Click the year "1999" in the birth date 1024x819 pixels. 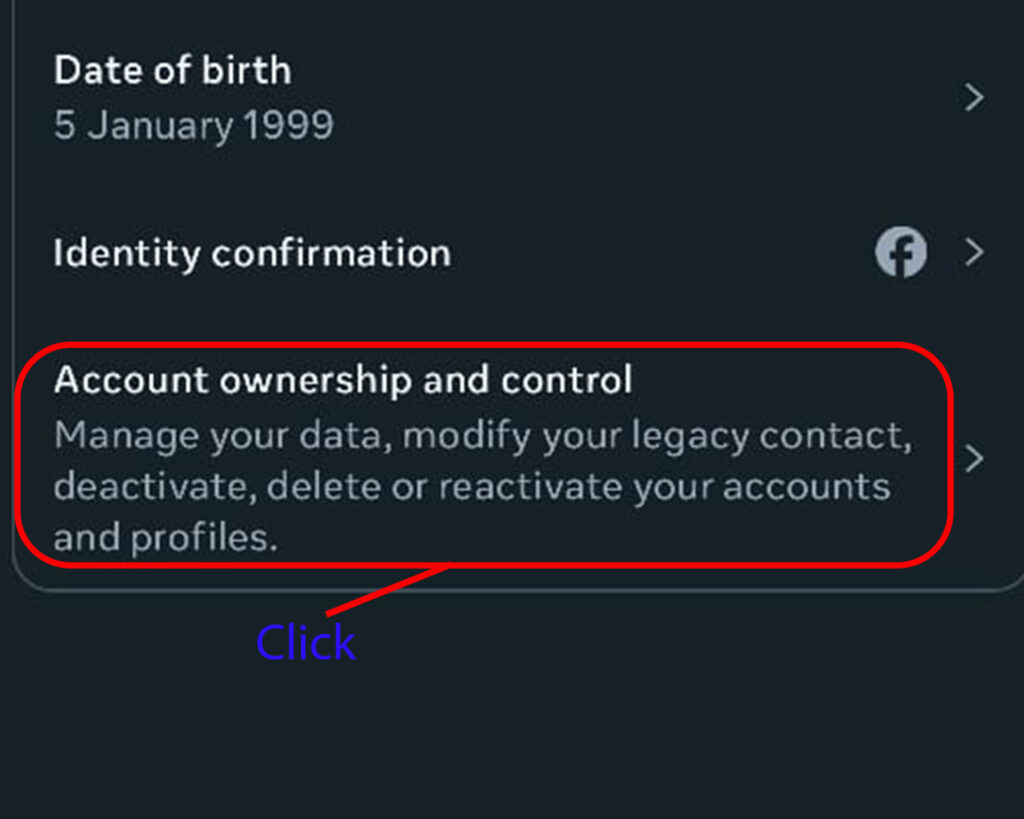[290, 126]
